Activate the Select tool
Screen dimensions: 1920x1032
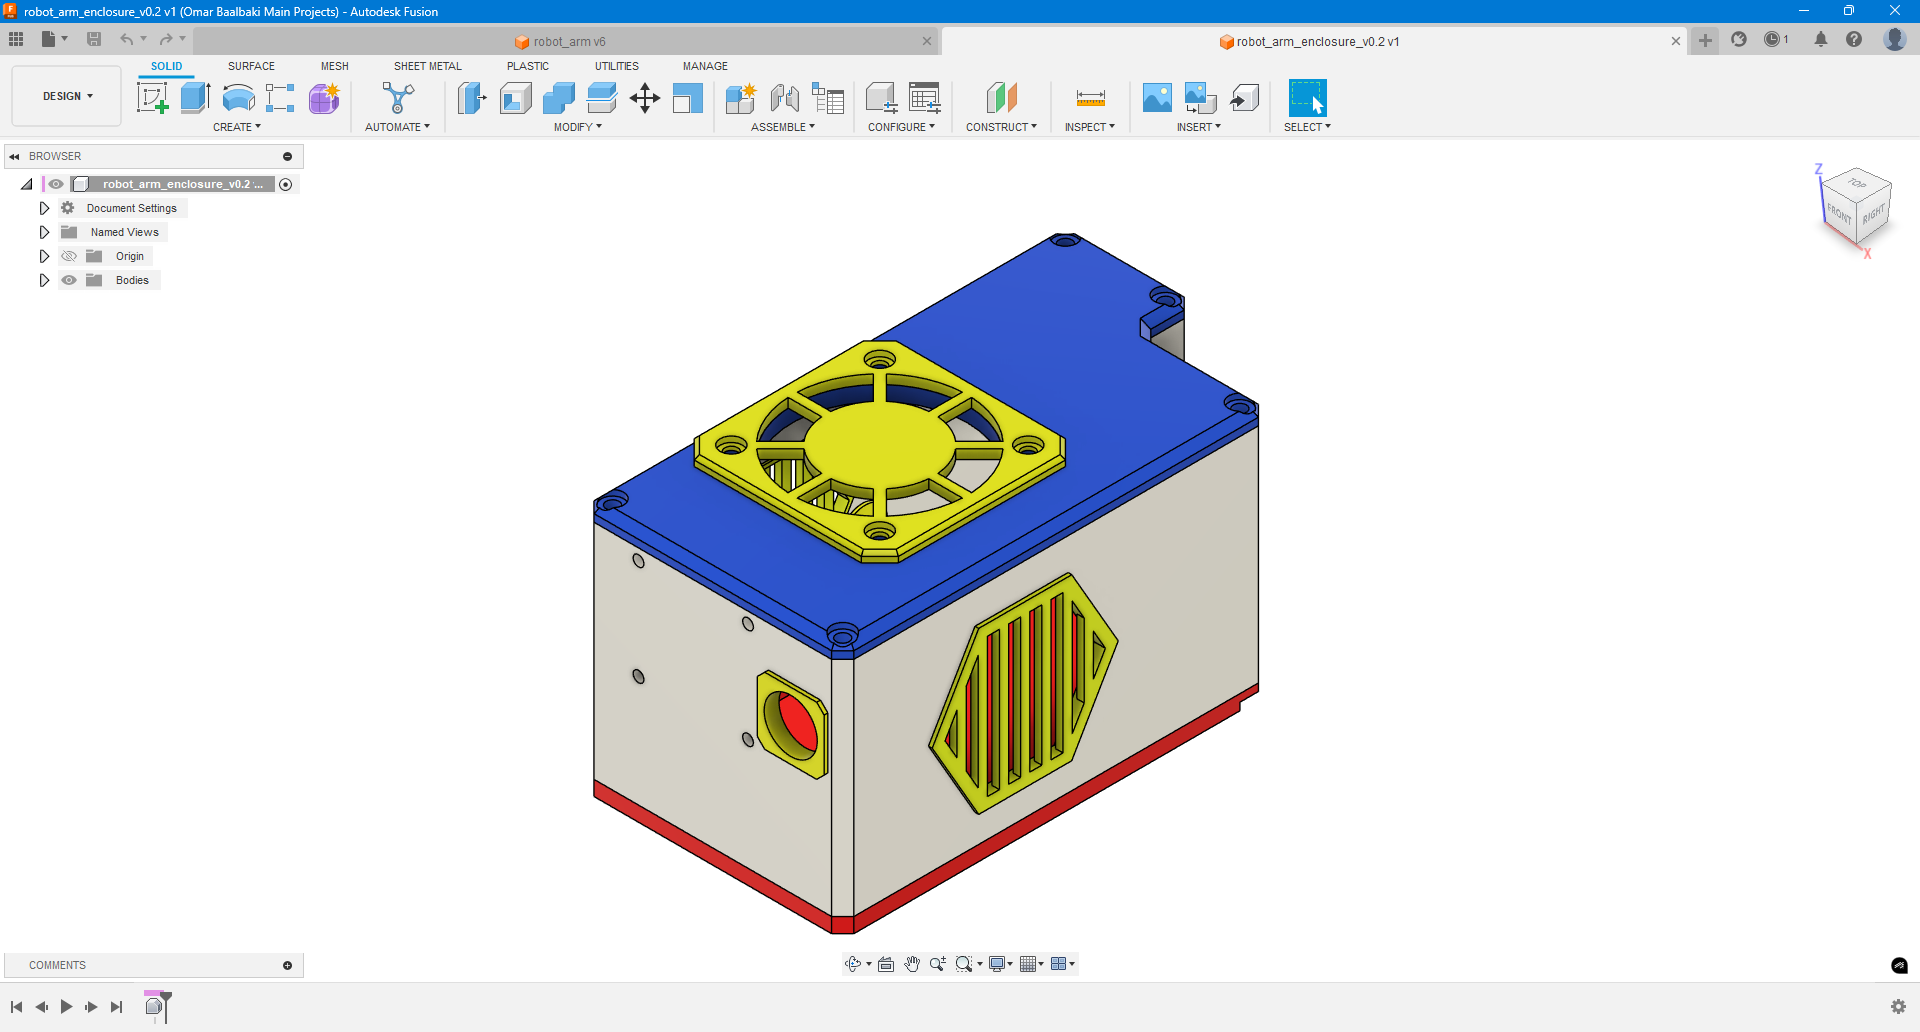pos(1307,98)
